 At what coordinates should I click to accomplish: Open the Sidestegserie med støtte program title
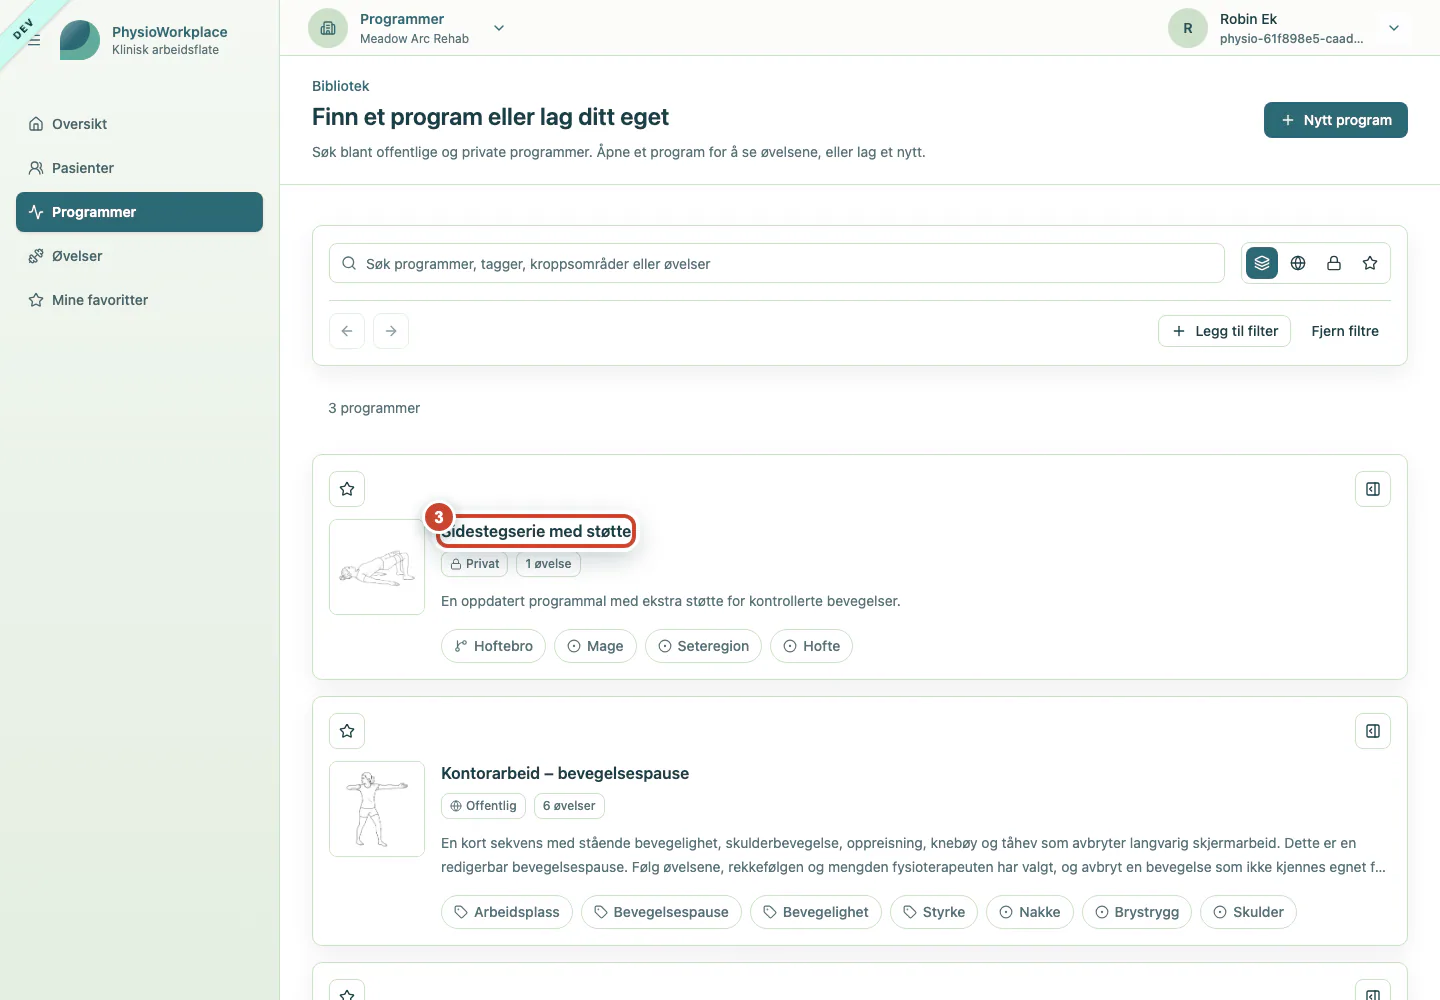pos(536,531)
